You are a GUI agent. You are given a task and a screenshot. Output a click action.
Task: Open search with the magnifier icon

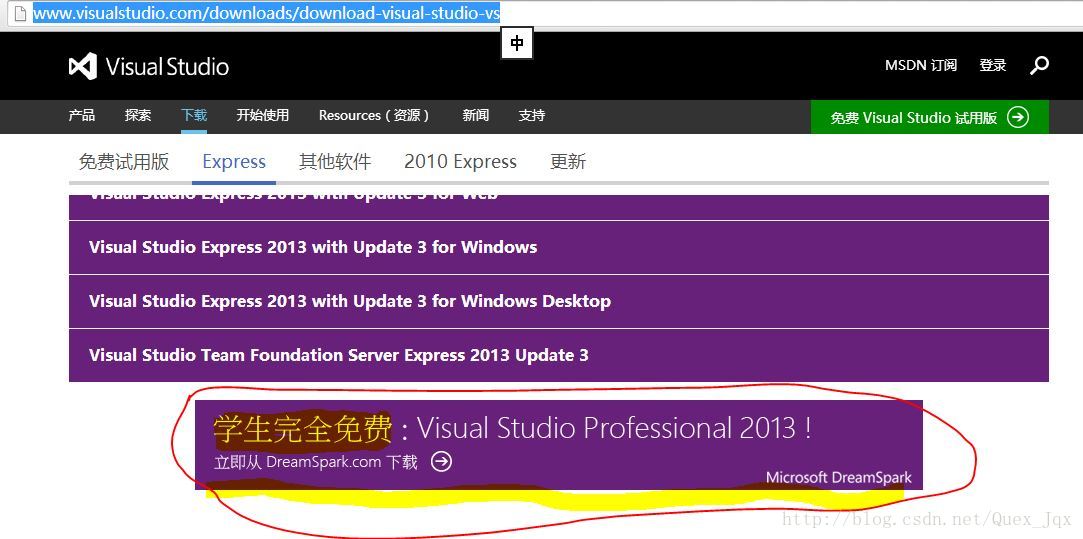[x=1039, y=66]
